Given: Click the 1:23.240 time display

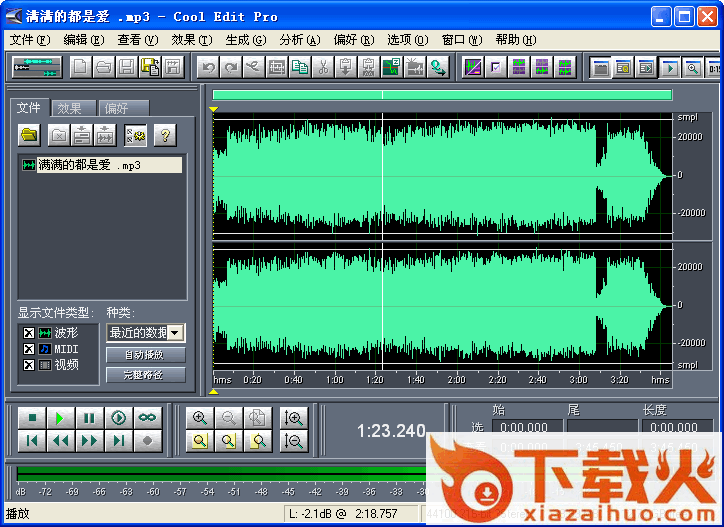Looking at the screenshot, I should (x=391, y=431).
